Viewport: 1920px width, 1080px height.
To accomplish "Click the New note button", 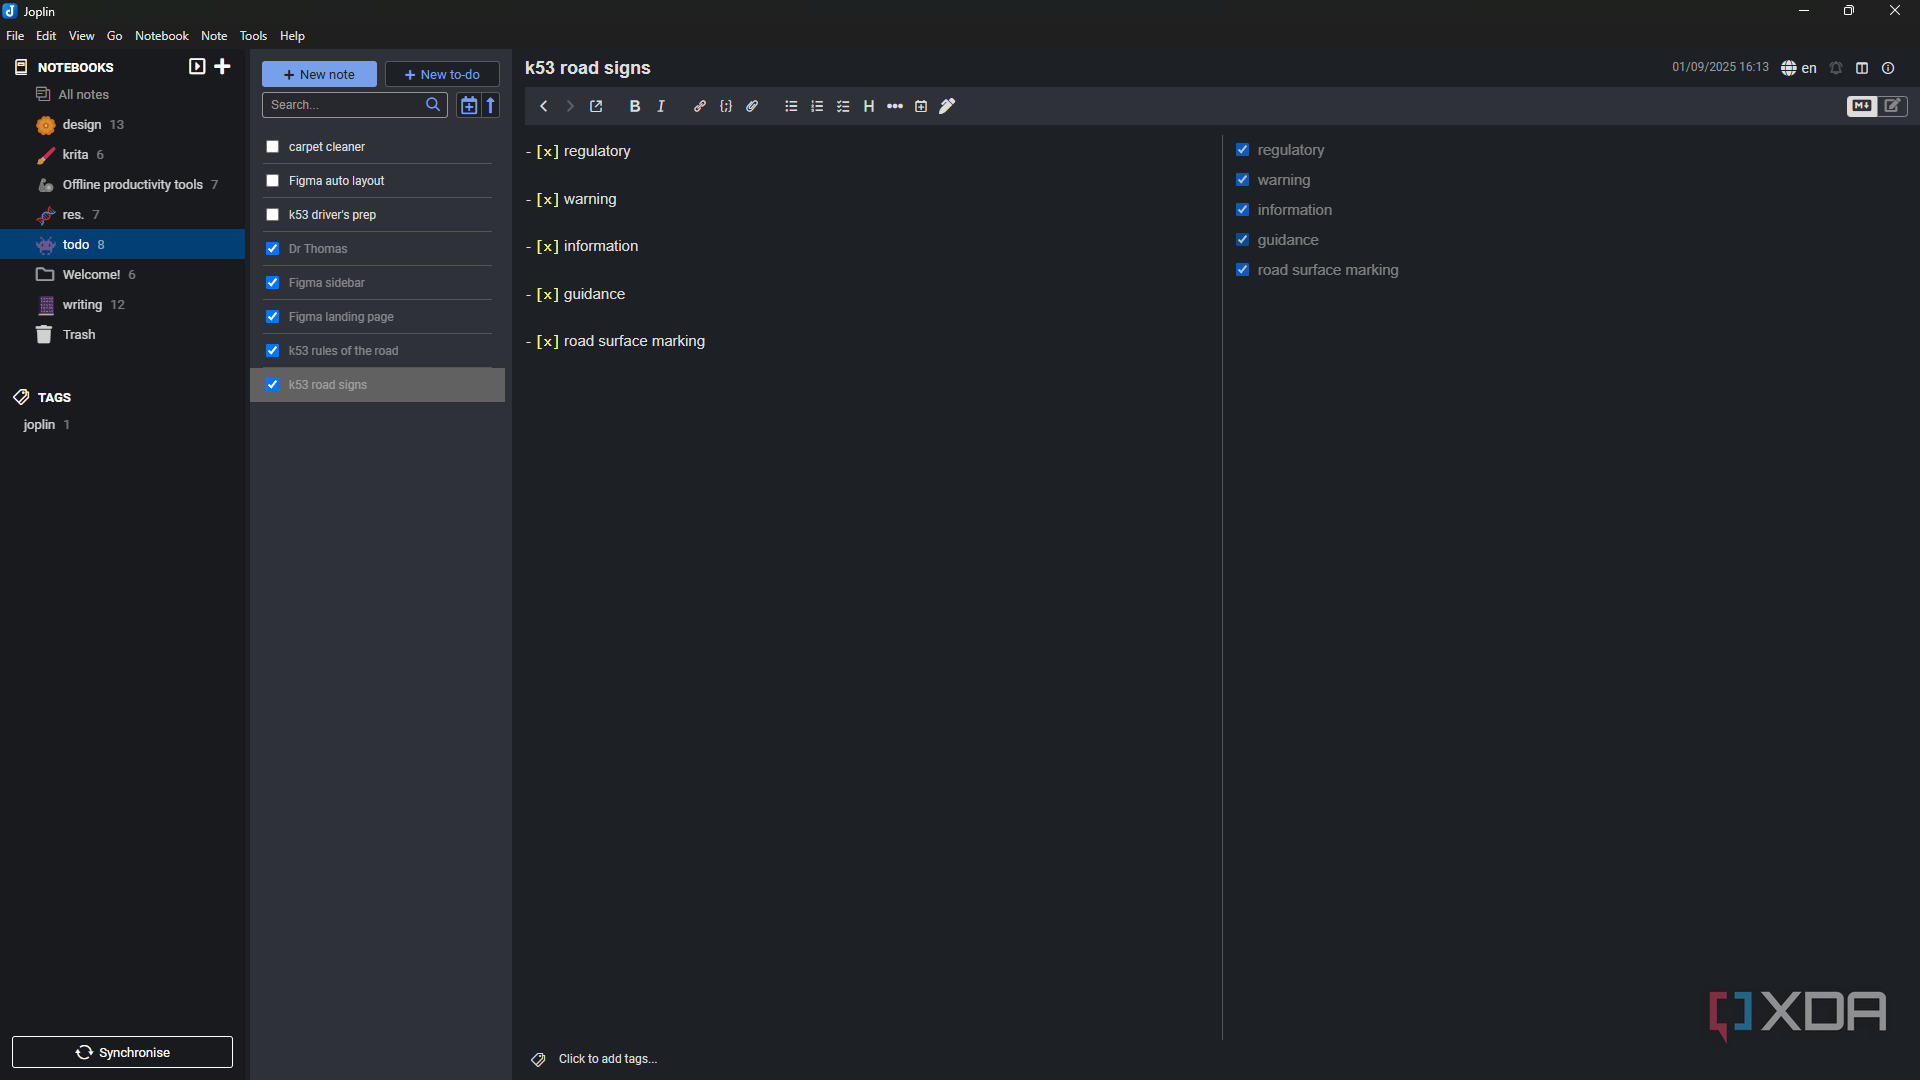I will point(319,74).
